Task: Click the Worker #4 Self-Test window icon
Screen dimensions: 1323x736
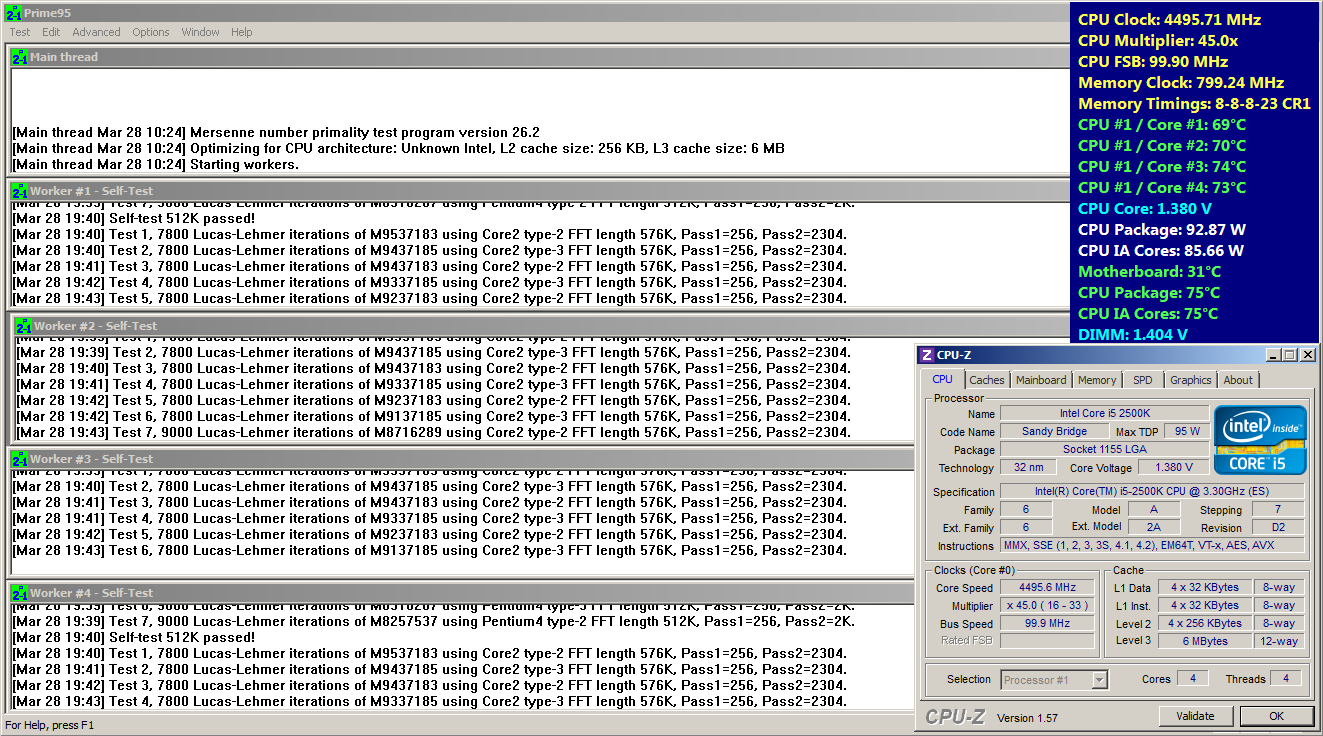Action: (19, 593)
